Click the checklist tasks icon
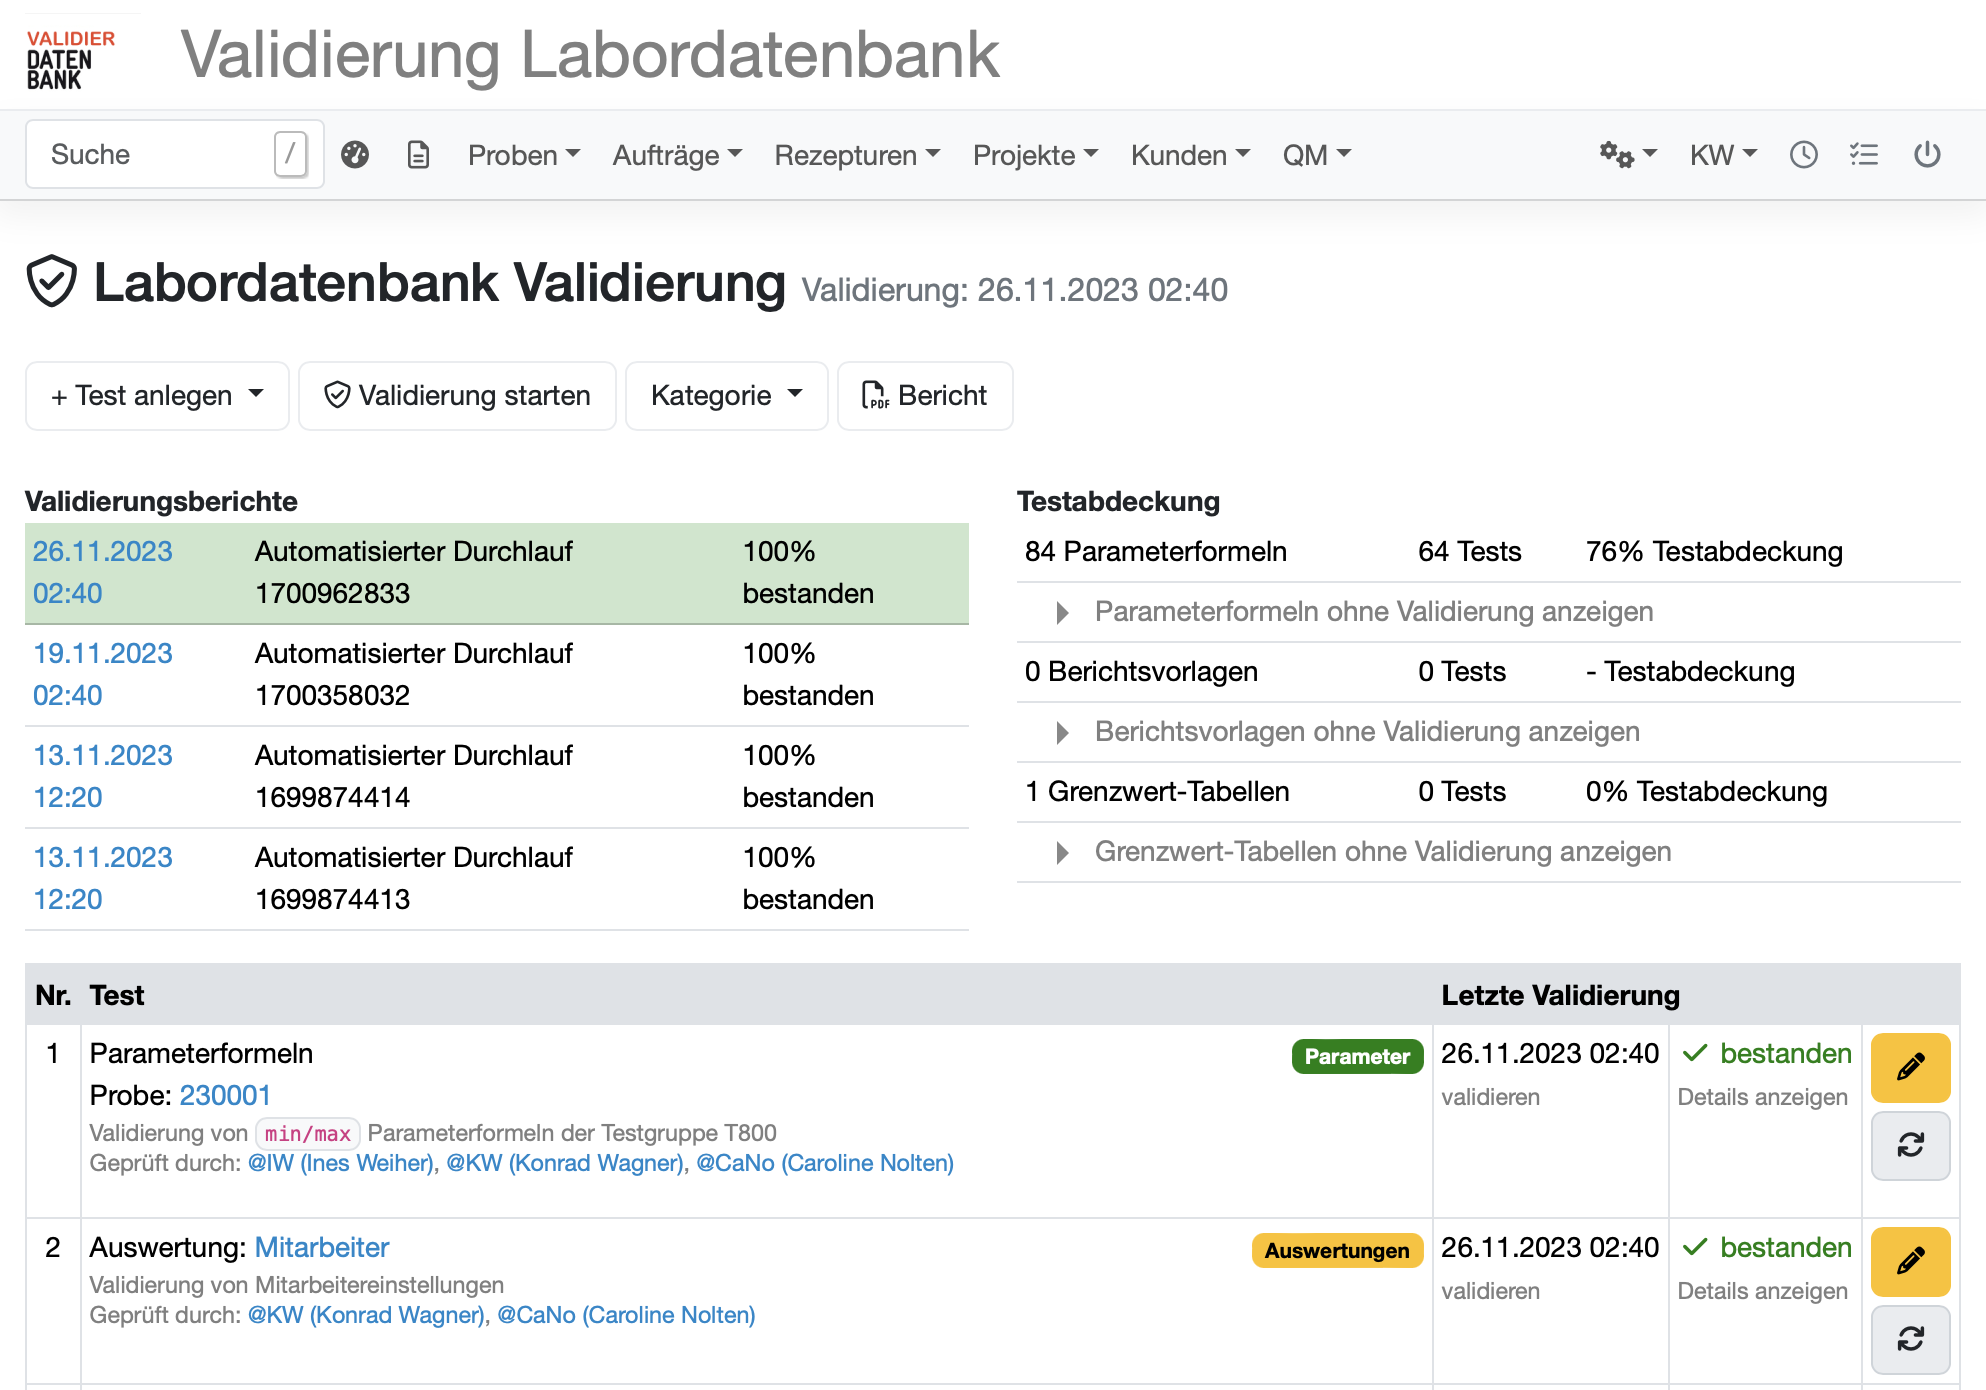 tap(1864, 154)
